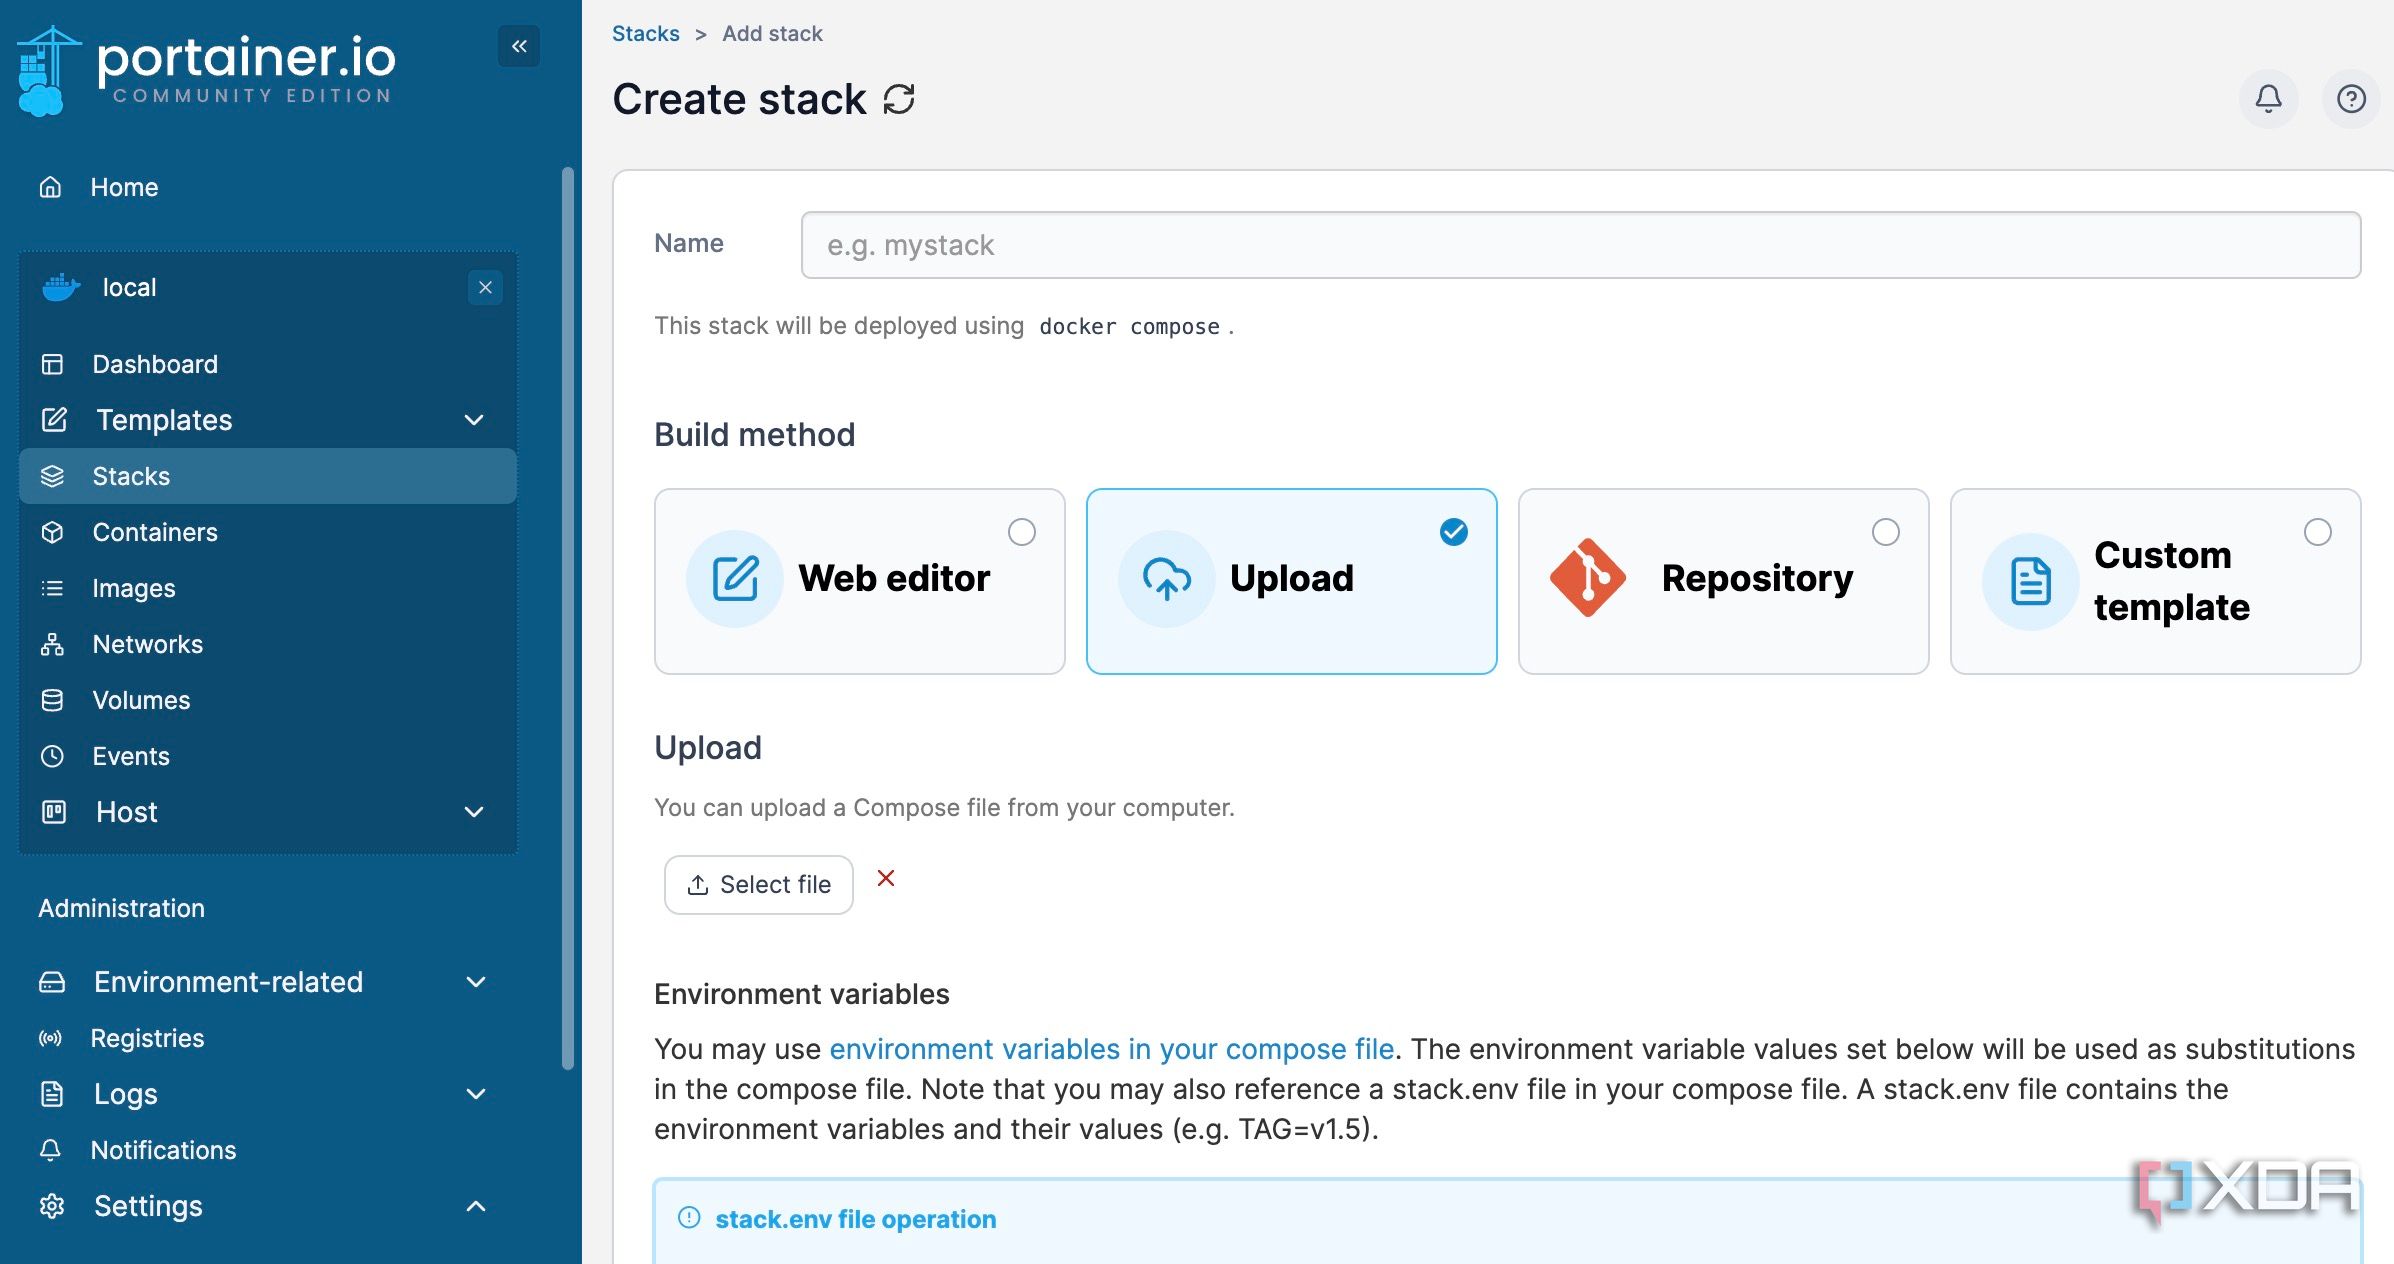Select the Web editor radio button

pos(1022,532)
